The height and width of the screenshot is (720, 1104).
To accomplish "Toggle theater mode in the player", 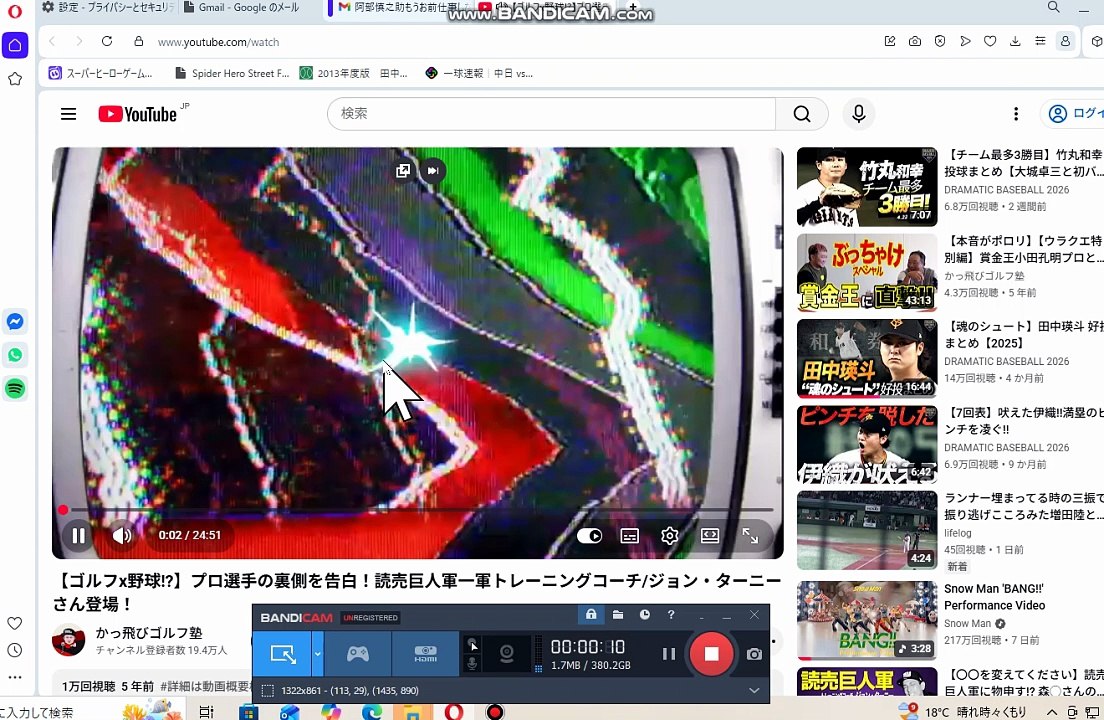I will [x=710, y=536].
